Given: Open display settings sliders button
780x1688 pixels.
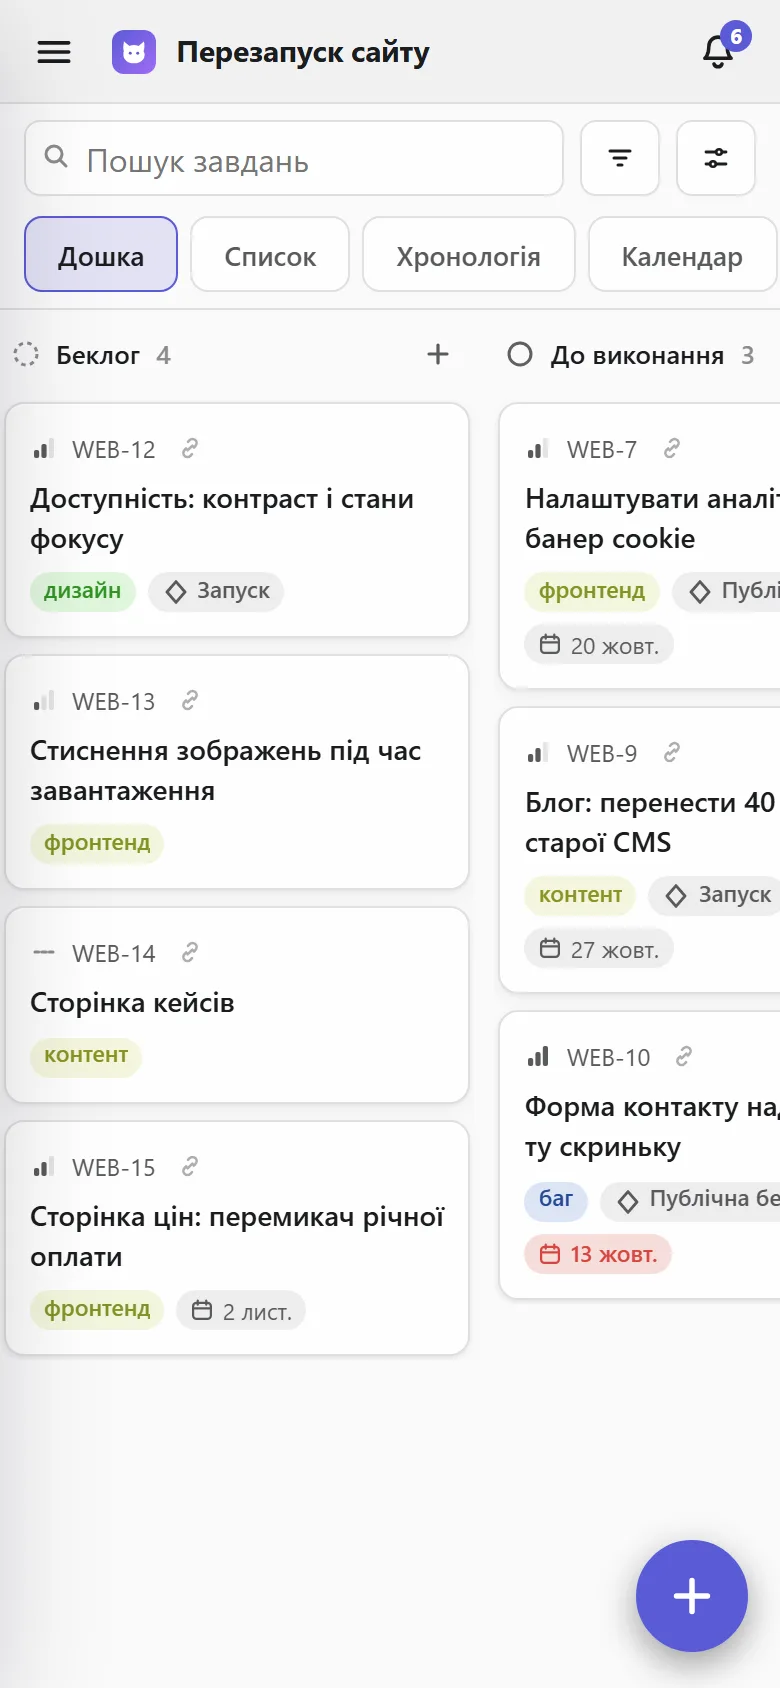Looking at the screenshot, I should (x=716, y=158).
